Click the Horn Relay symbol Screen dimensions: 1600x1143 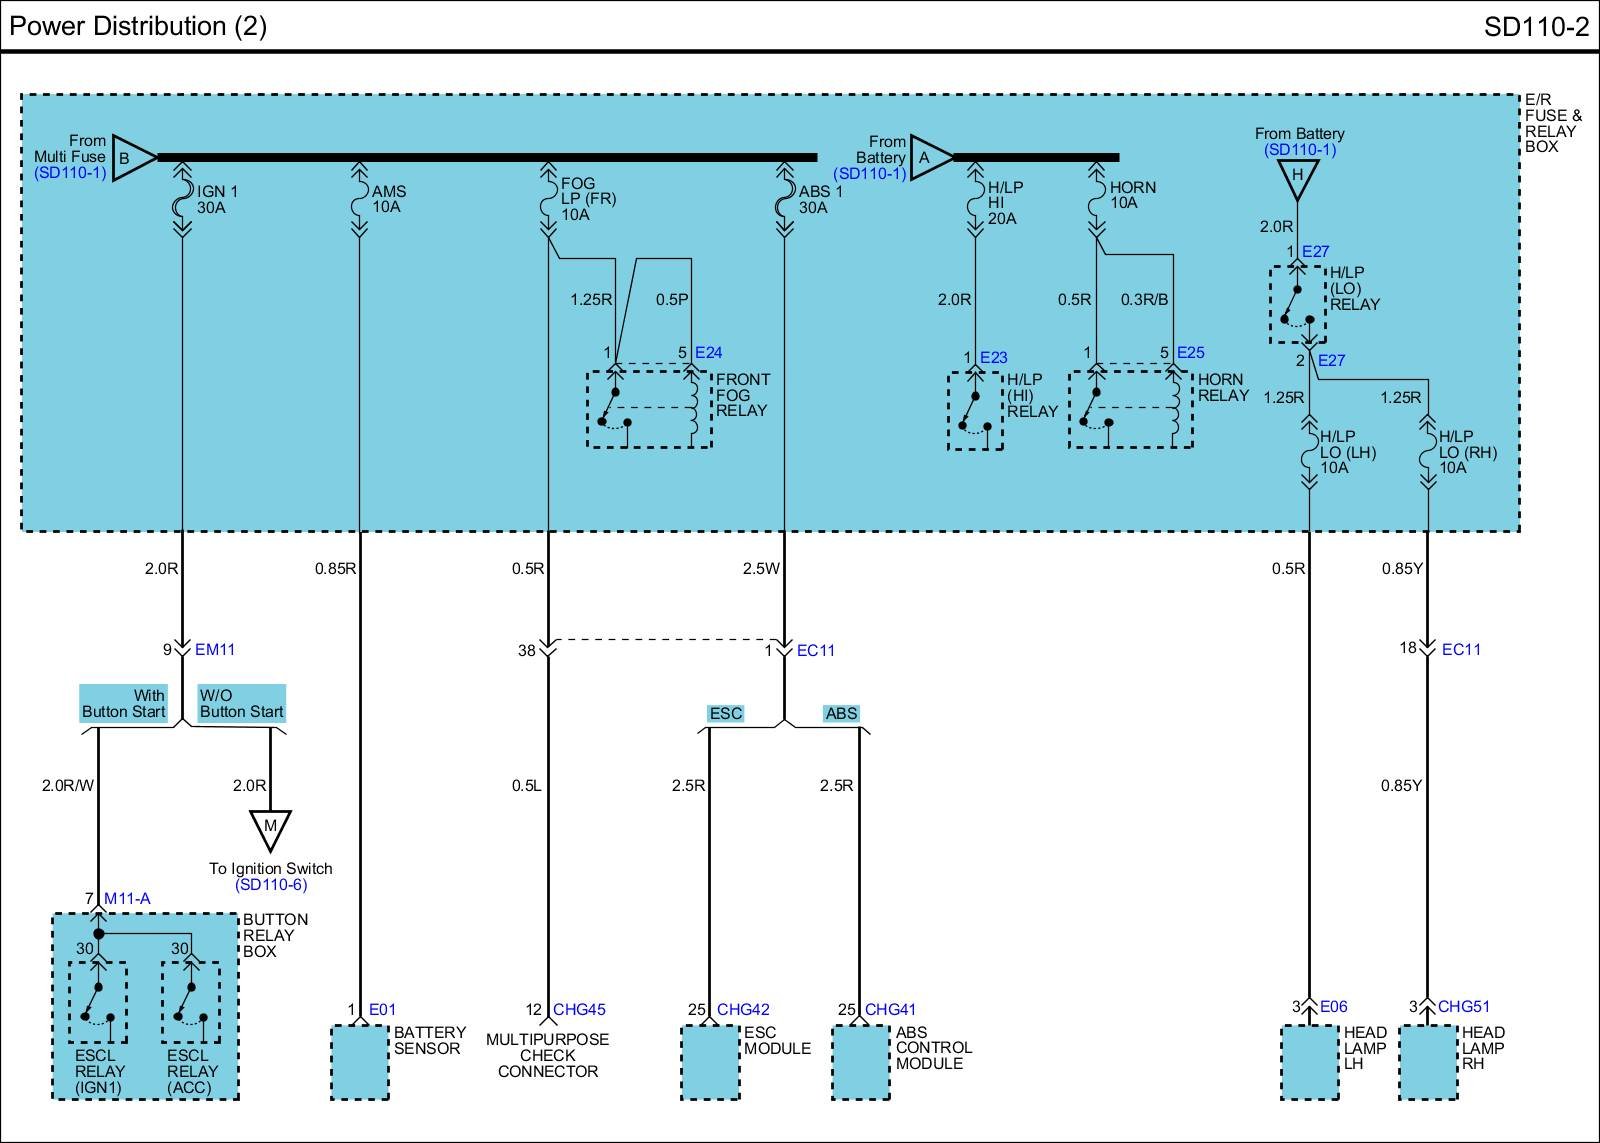[1130, 409]
